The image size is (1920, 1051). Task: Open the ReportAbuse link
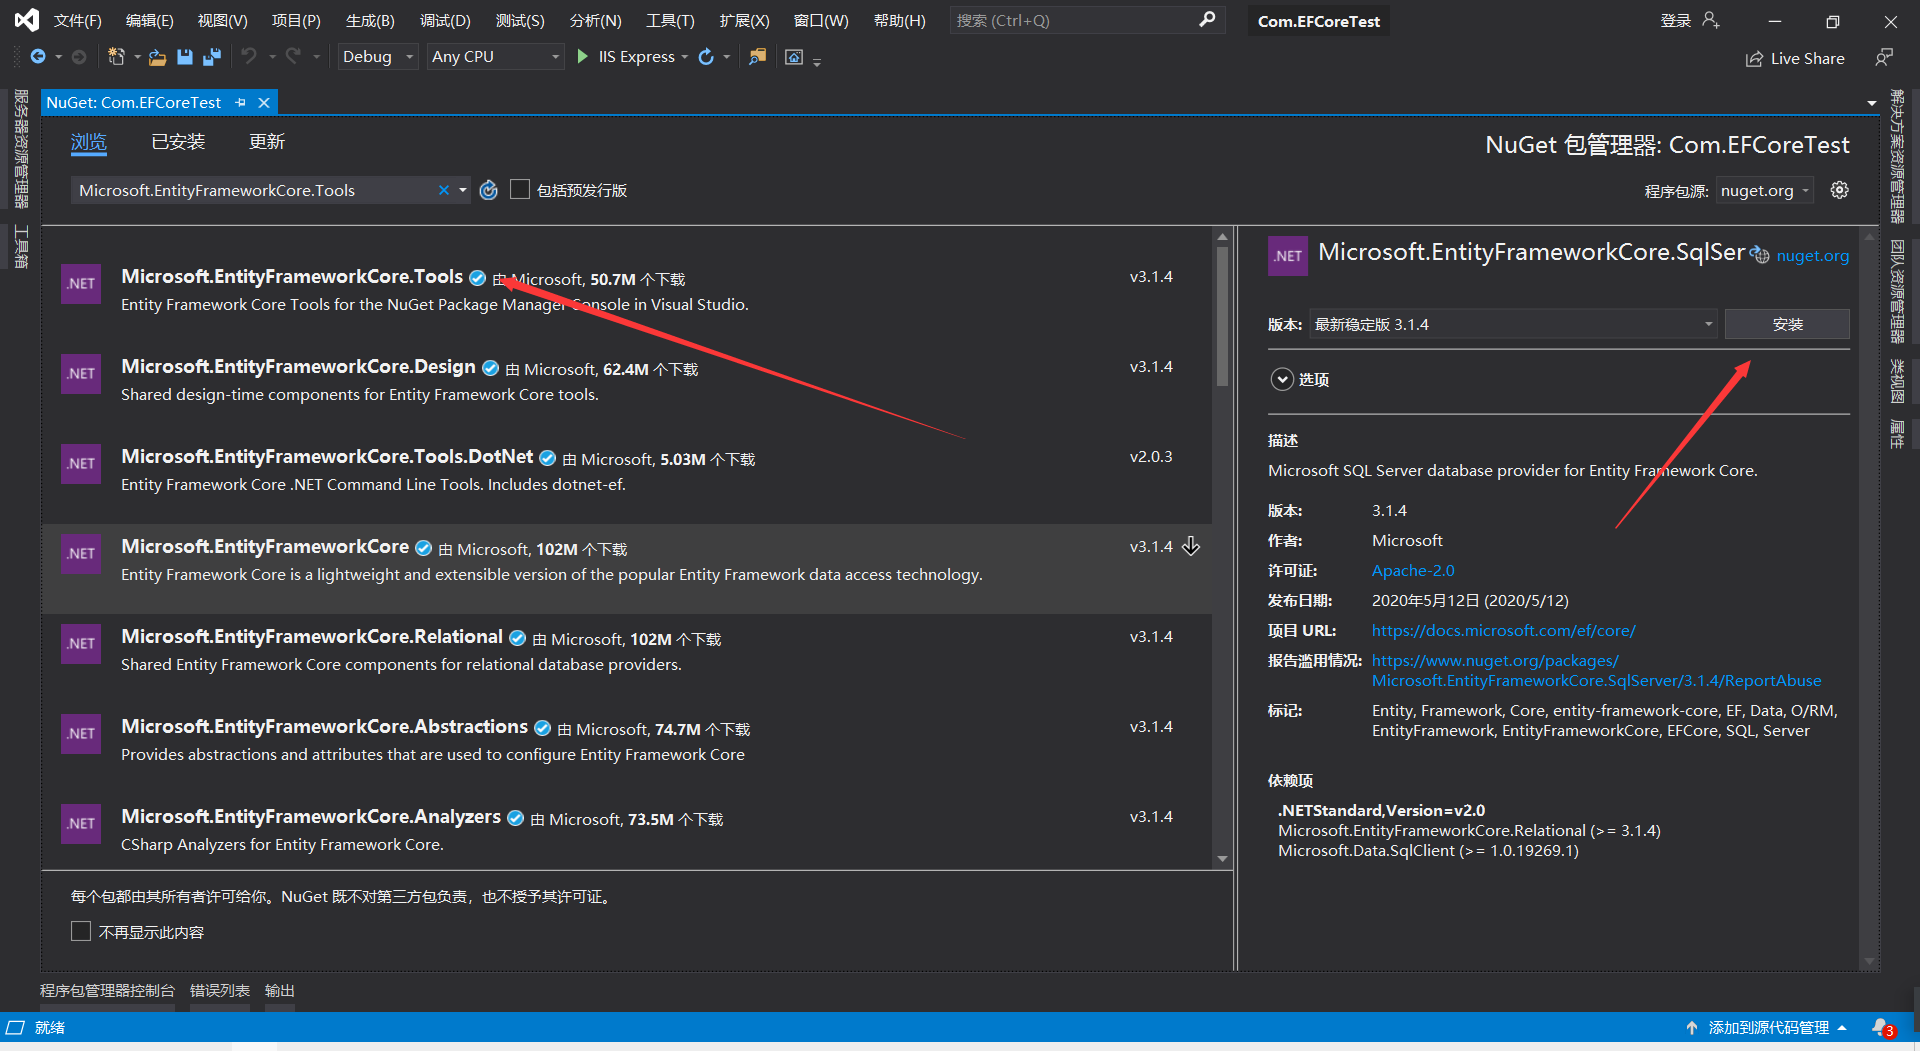(1596, 670)
